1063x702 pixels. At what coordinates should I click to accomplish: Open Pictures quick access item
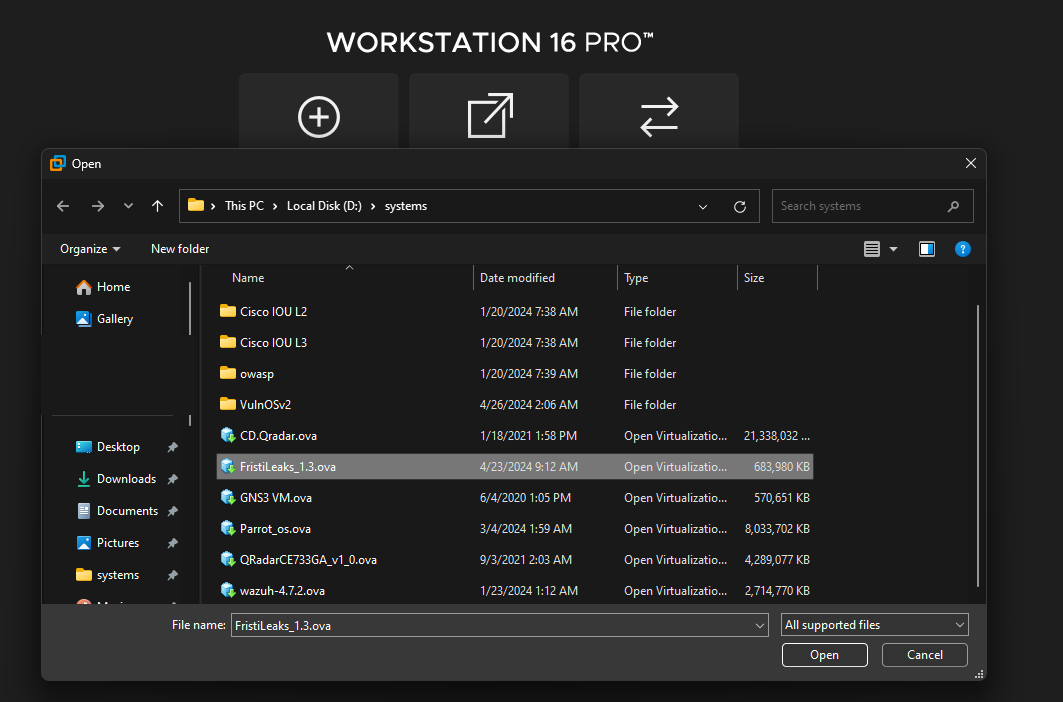tap(108, 543)
